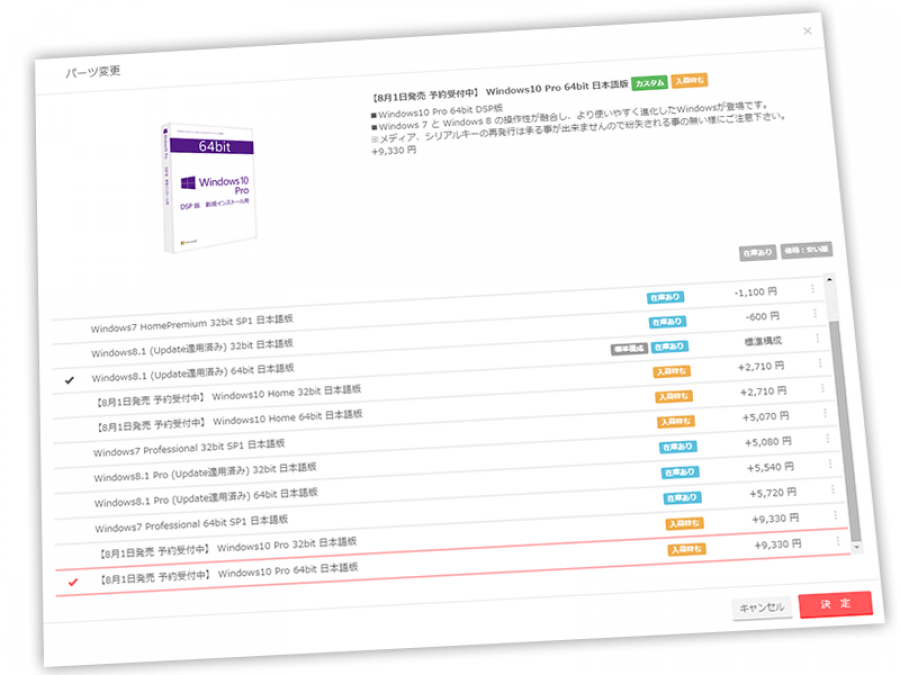Open the dots menu for Windows10 Pro 32bit
The image size is (900, 675).
click(x=835, y=515)
